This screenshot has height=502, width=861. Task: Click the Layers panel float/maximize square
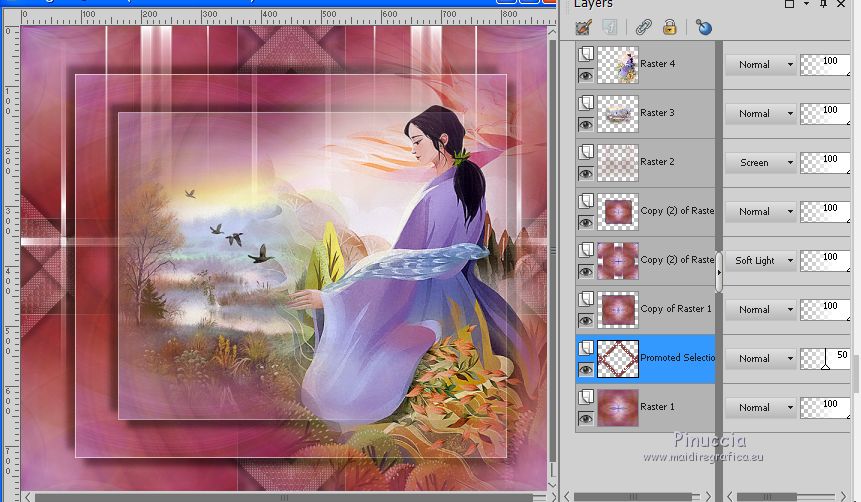tap(789, 4)
